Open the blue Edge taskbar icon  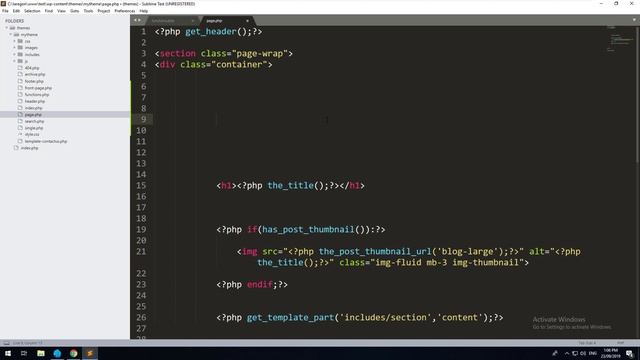[x=57, y=353]
